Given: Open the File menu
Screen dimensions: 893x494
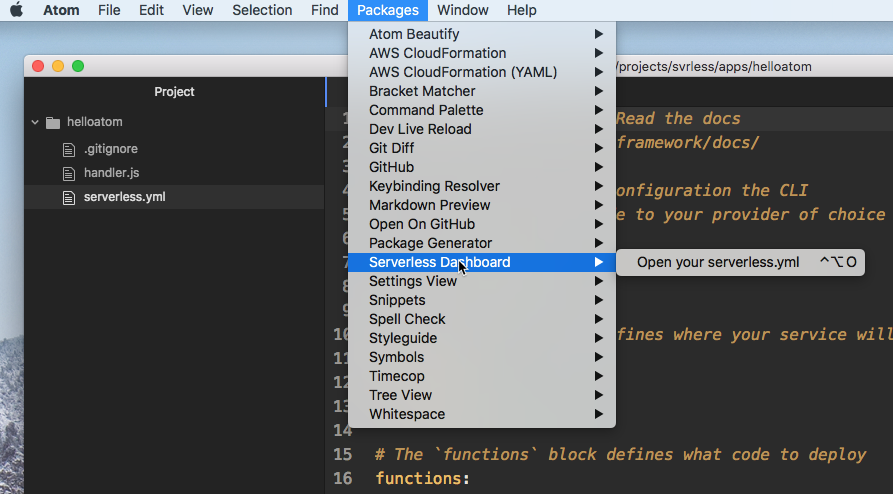Looking at the screenshot, I should (109, 10).
